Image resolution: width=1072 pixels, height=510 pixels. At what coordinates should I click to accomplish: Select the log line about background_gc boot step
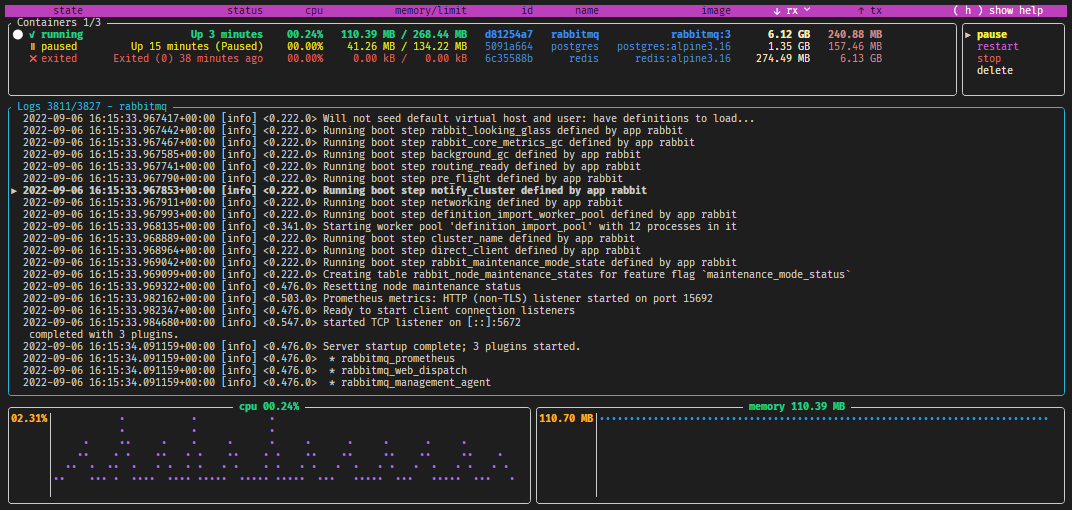pos(332,155)
